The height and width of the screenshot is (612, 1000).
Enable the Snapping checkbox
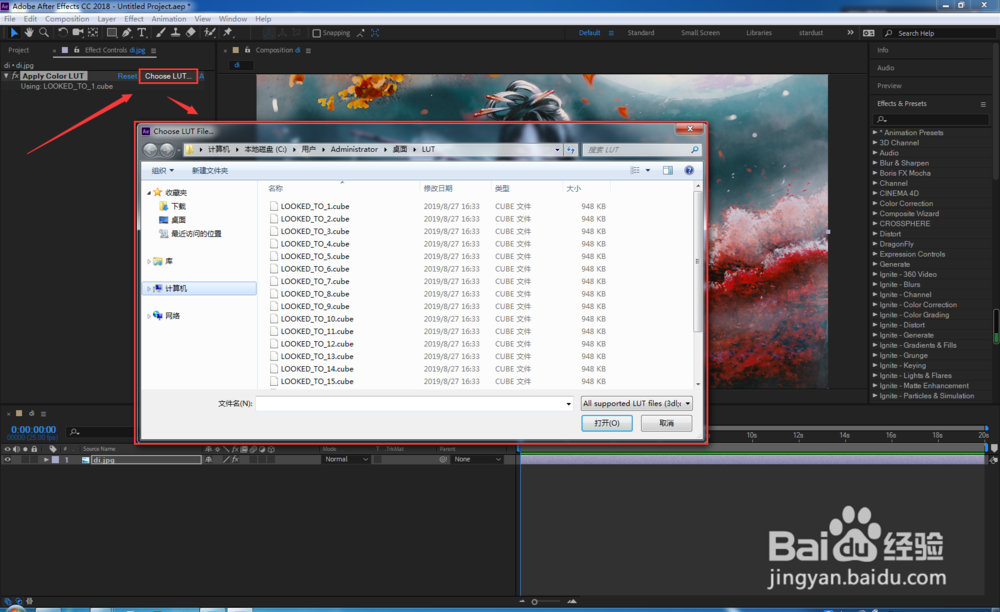316,33
